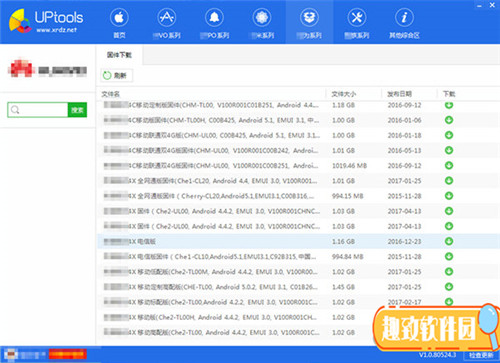Viewport: 500px width, 363px height.
Task: Select the Che2-TL00H Android 4.4.2 file name
Action: [210, 317]
